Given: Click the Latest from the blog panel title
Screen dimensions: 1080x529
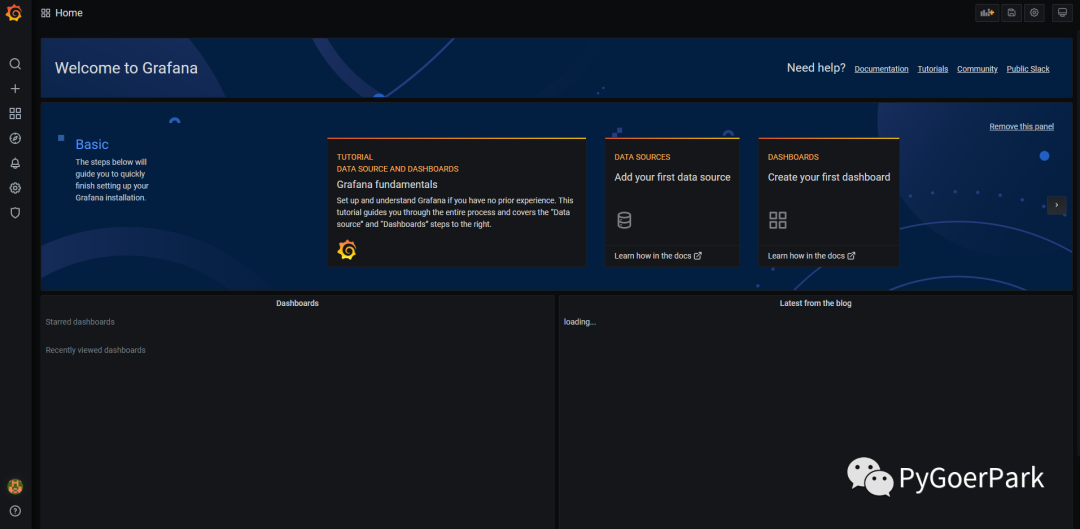Looking at the screenshot, I should point(816,303).
